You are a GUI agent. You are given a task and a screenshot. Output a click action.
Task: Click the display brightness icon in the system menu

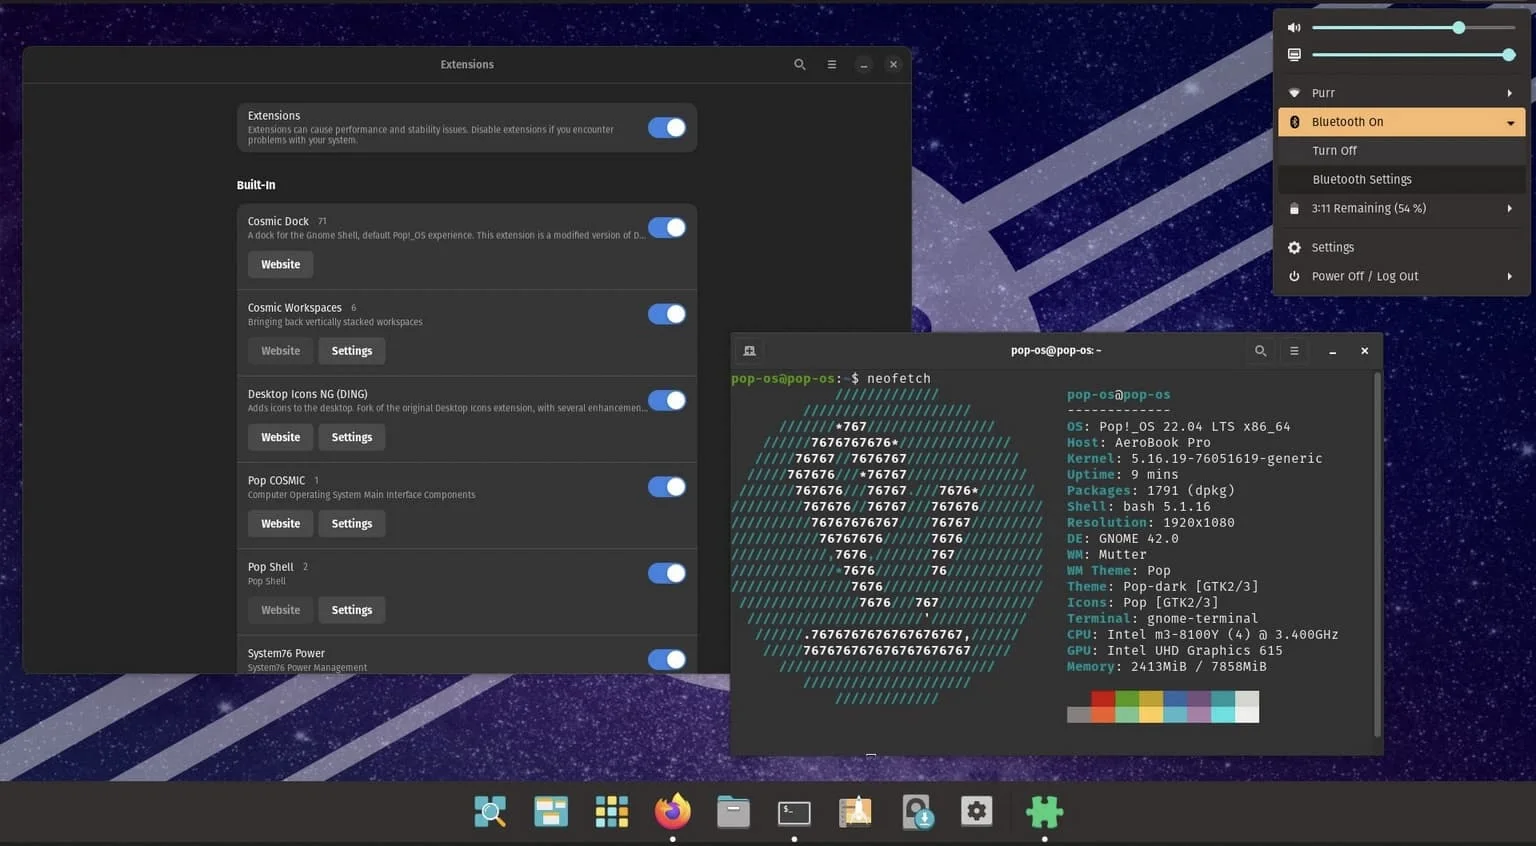tap(1294, 55)
